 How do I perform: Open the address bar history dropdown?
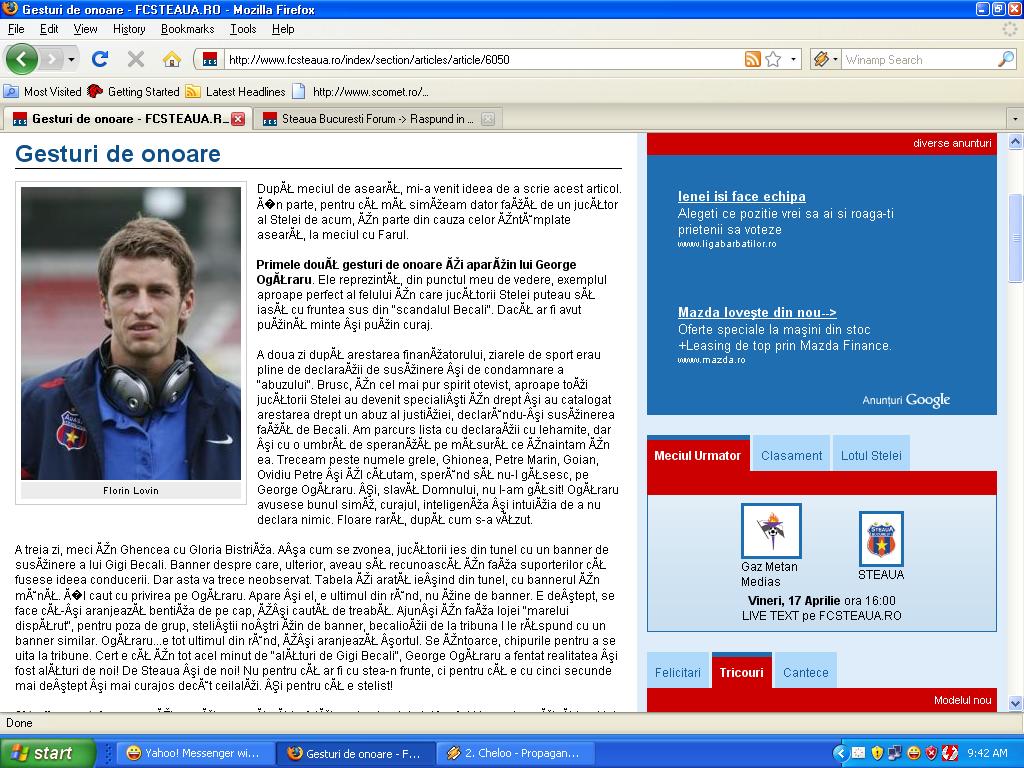point(794,59)
